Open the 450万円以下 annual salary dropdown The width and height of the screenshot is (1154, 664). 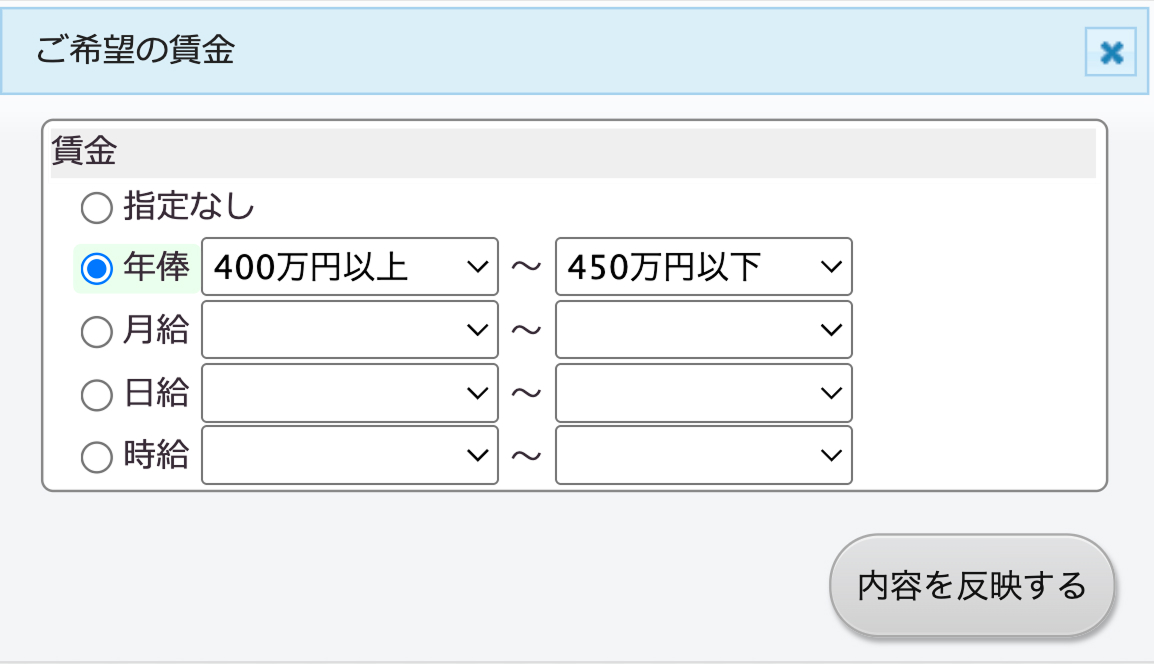pos(703,267)
